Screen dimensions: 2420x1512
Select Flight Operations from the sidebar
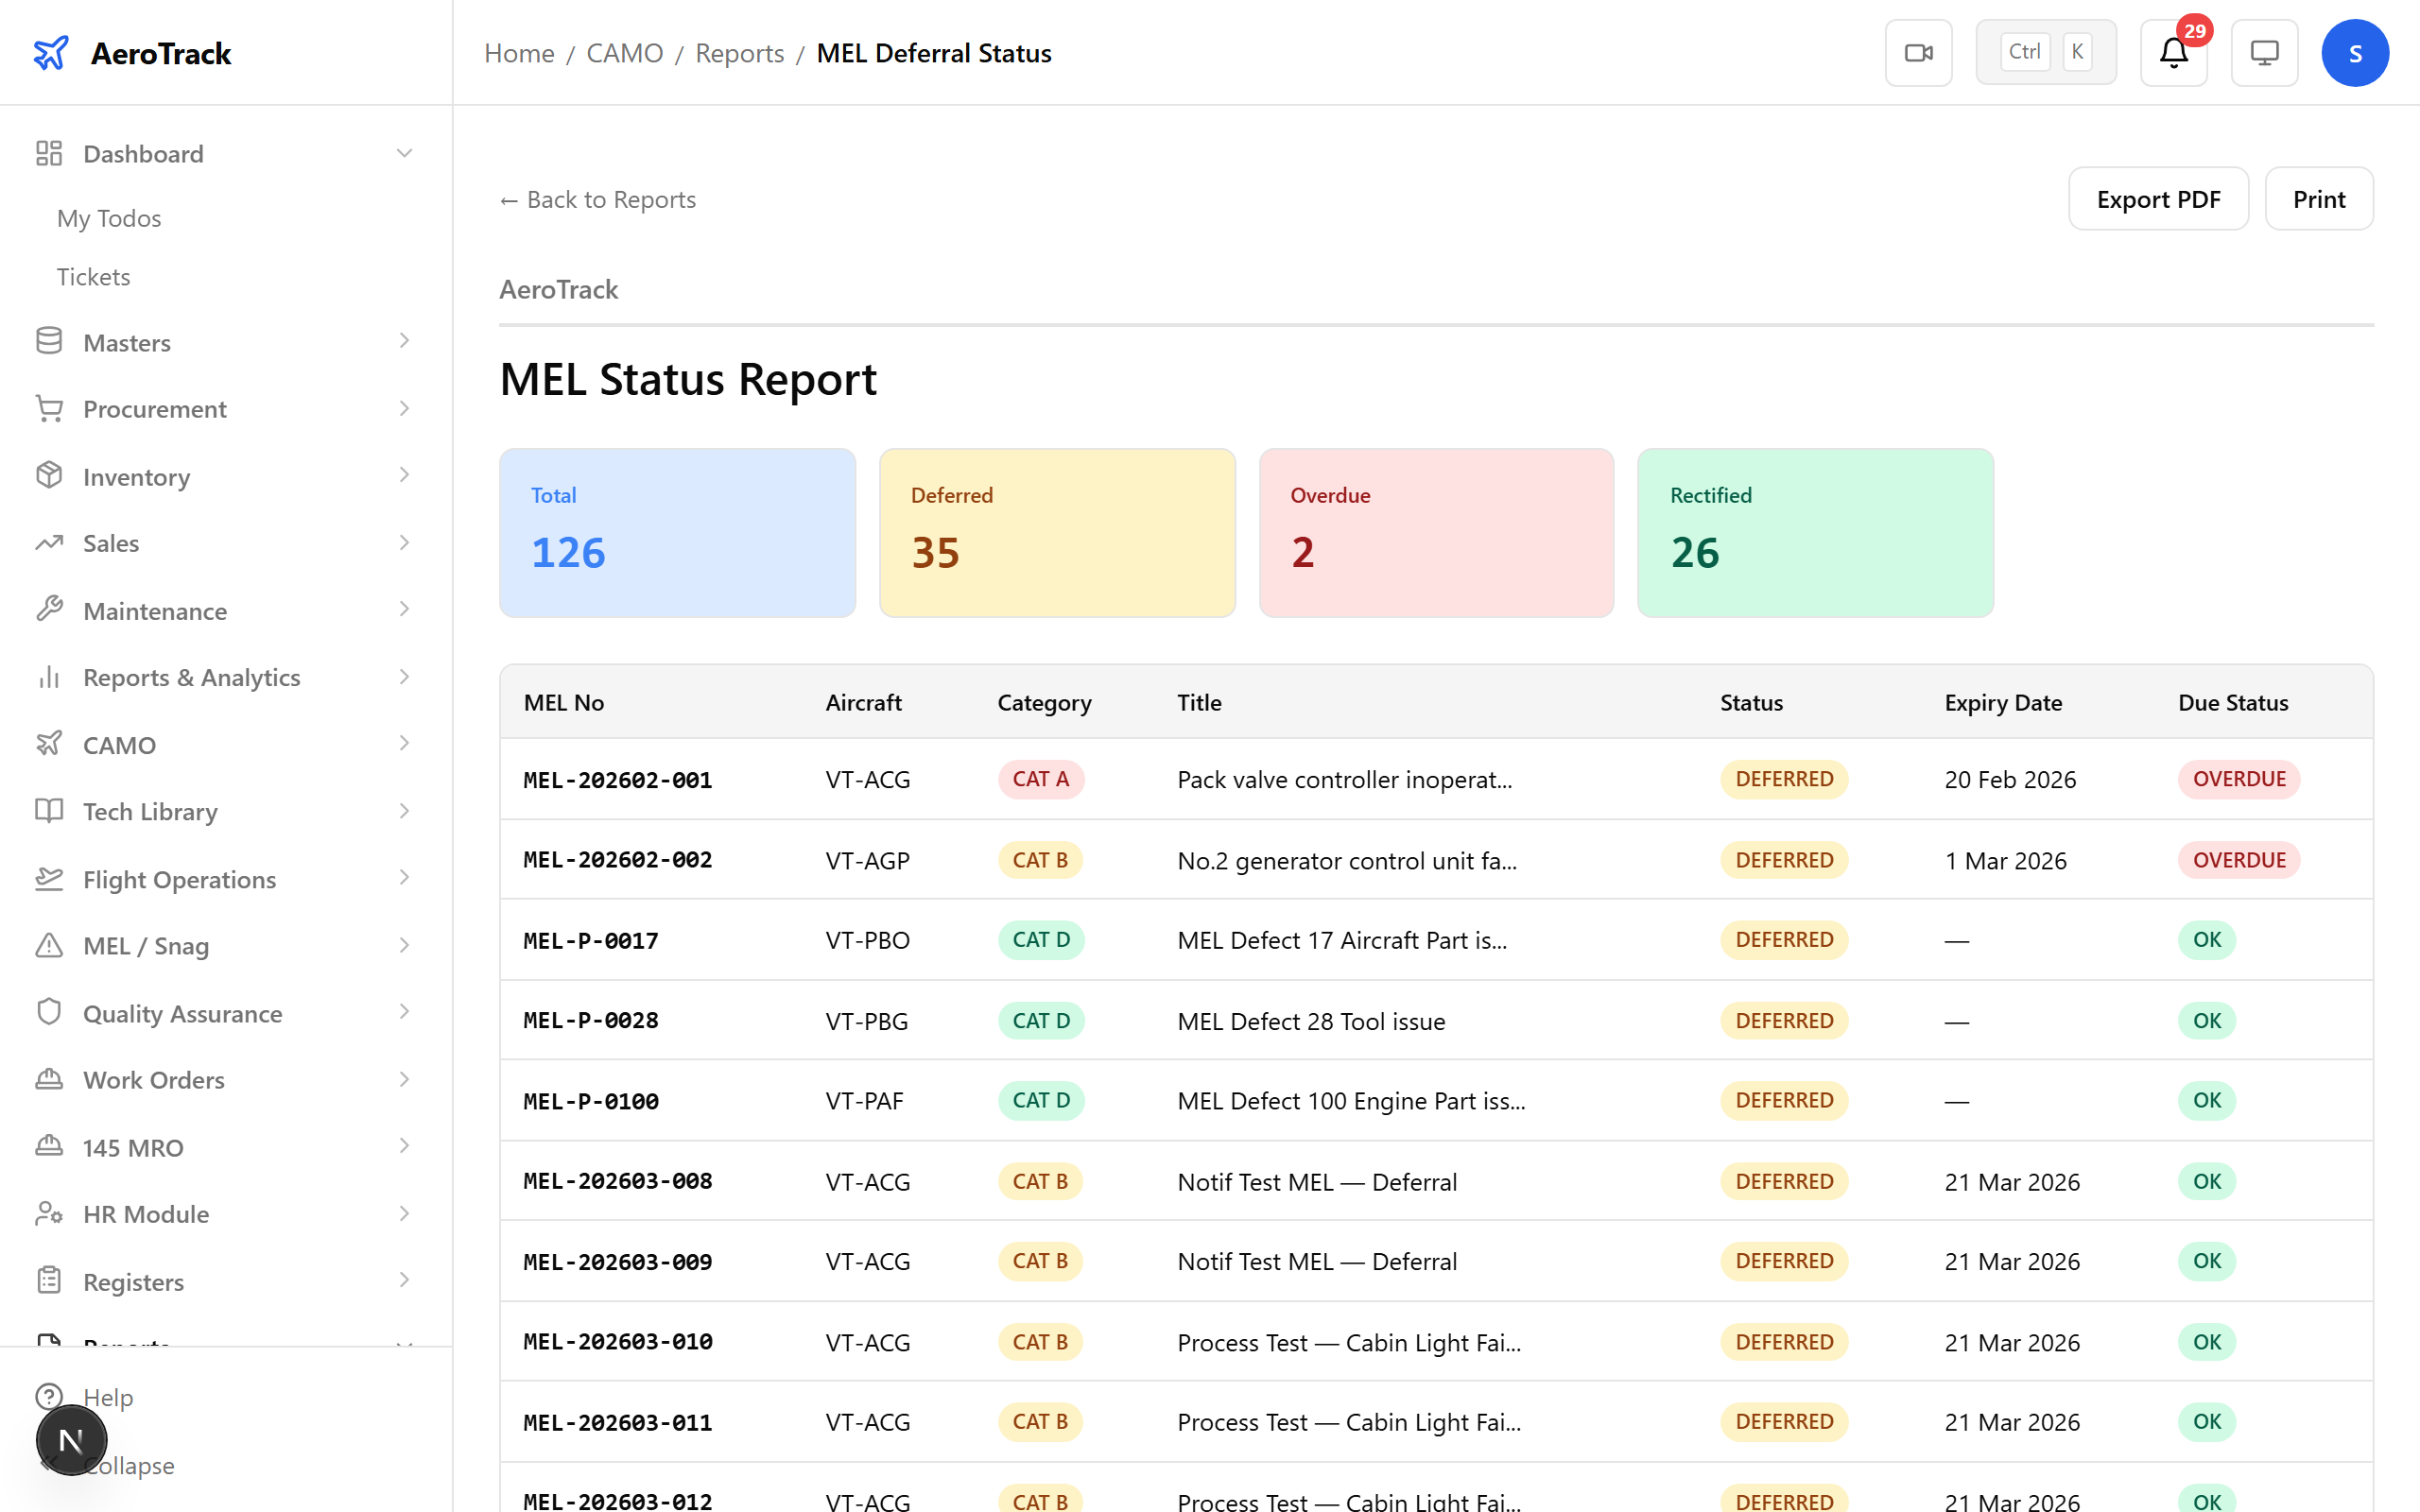point(178,879)
